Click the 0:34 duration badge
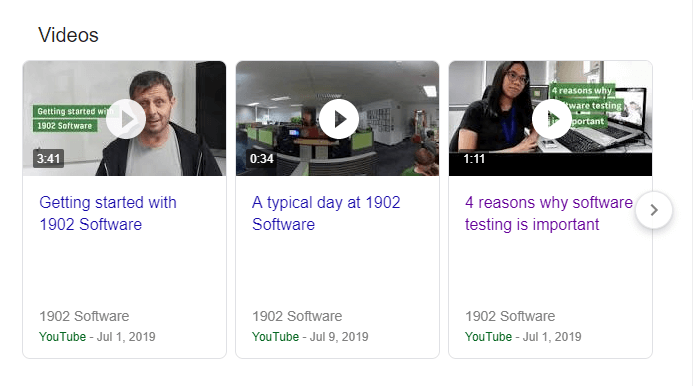The height and width of the screenshot is (386, 693). 262,159
